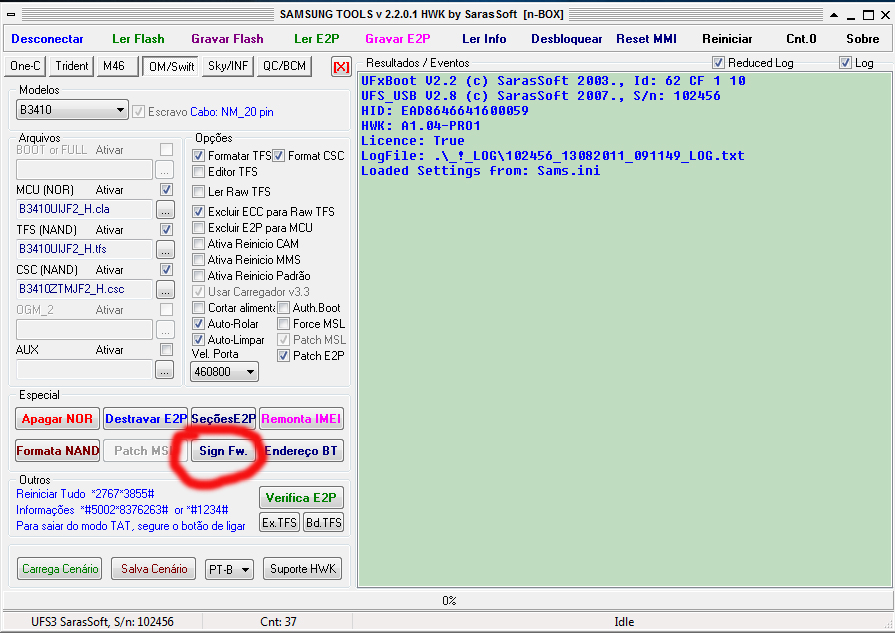The width and height of the screenshot is (895, 633).
Task: Click Gravar Flash menu item
Action: (x=227, y=39)
